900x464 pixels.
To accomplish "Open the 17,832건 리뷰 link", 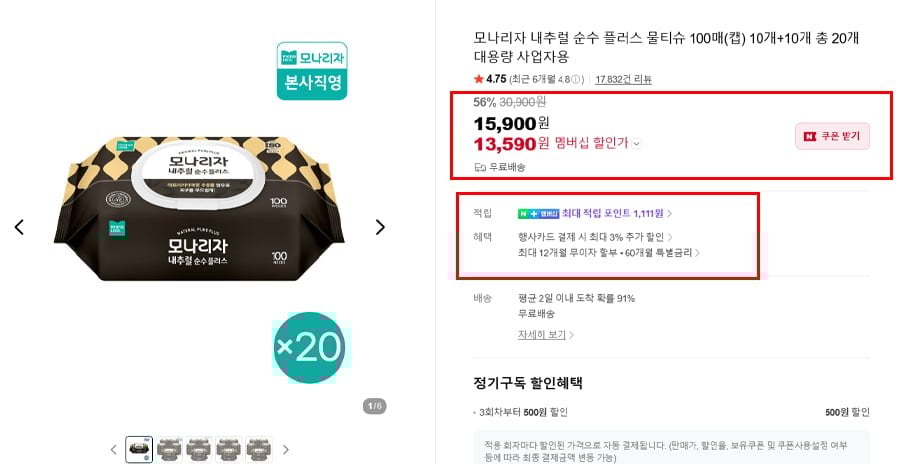I will (623, 79).
